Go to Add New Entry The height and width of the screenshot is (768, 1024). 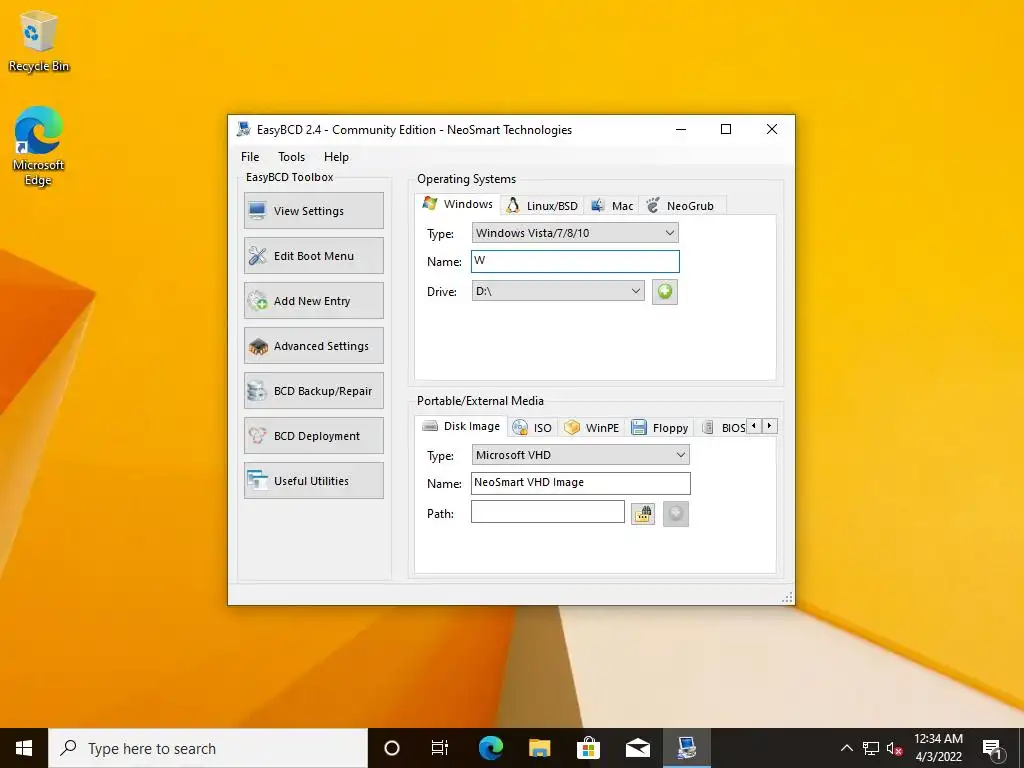coord(313,300)
